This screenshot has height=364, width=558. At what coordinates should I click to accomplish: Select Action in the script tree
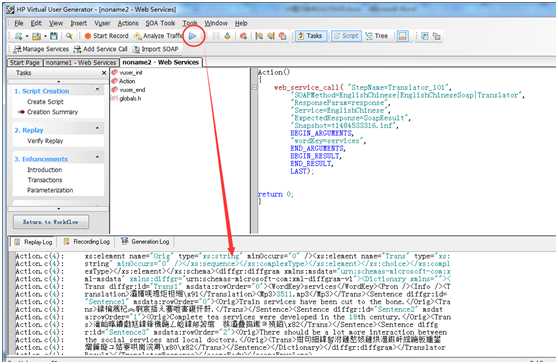124,81
